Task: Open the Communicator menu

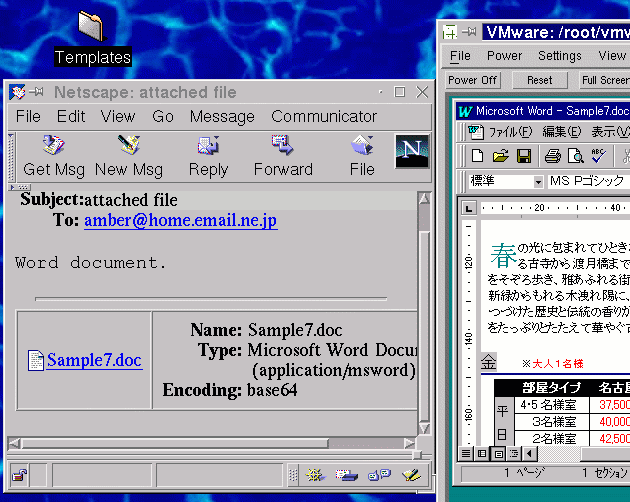Action: [324, 116]
